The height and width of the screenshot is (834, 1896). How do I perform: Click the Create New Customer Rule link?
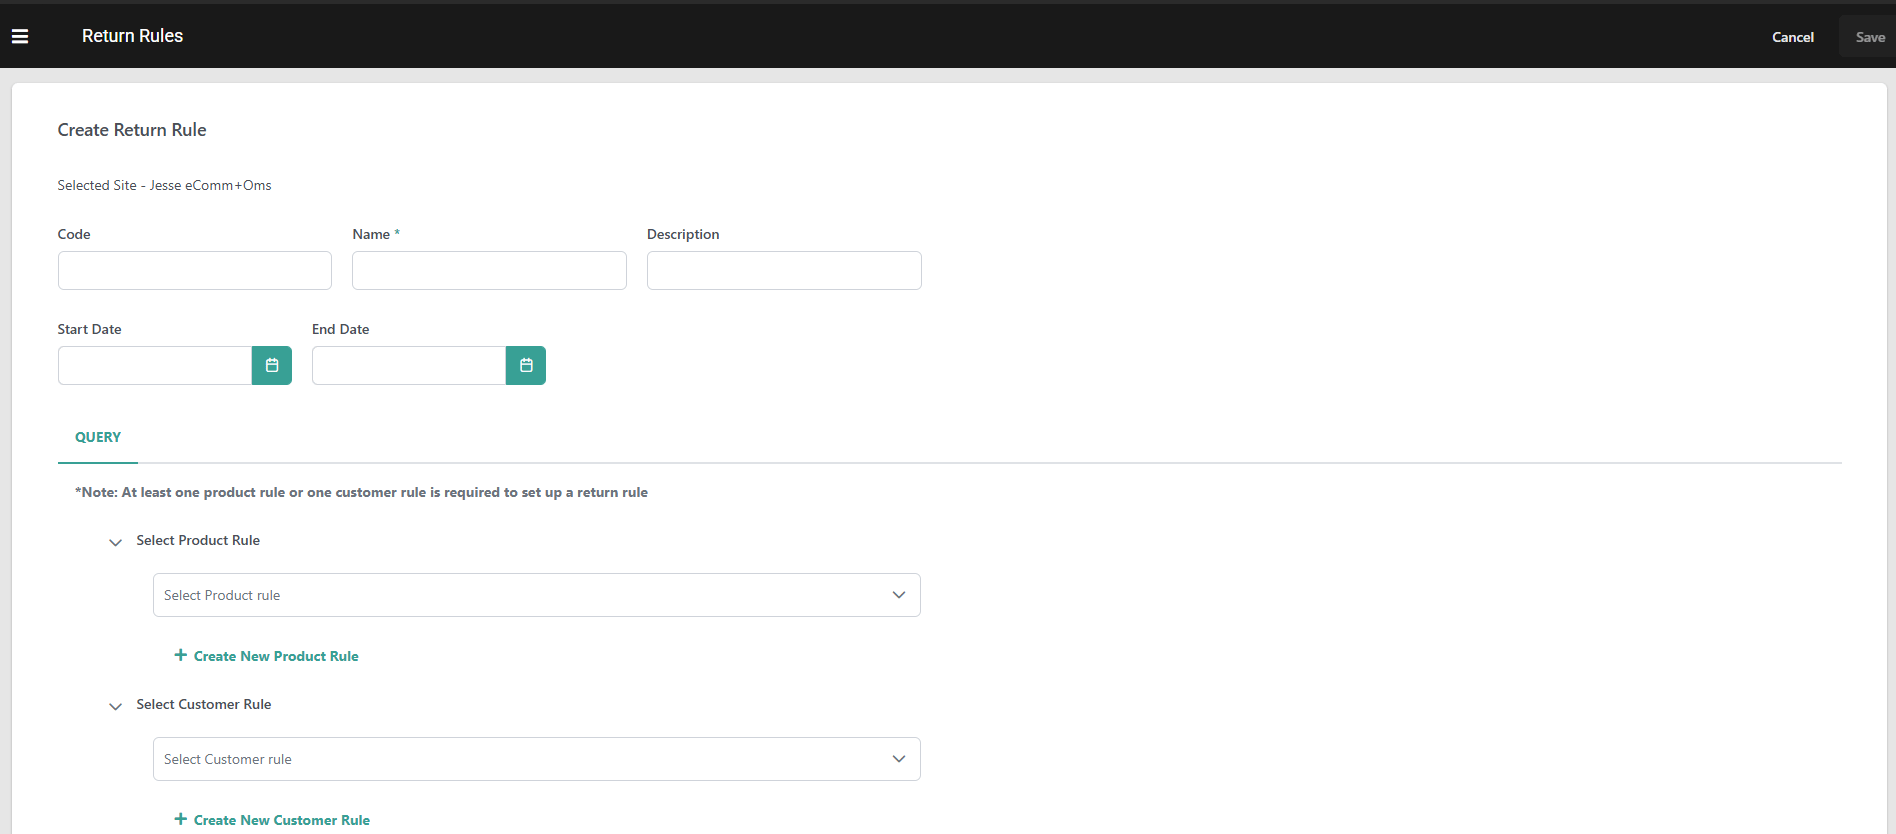click(282, 820)
